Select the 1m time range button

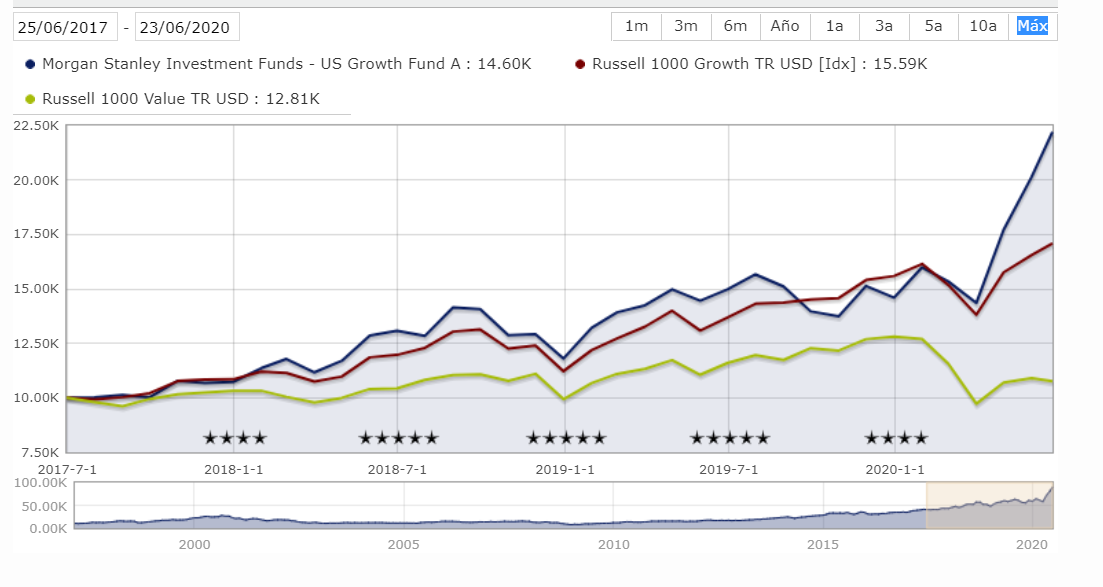[x=636, y=27]
